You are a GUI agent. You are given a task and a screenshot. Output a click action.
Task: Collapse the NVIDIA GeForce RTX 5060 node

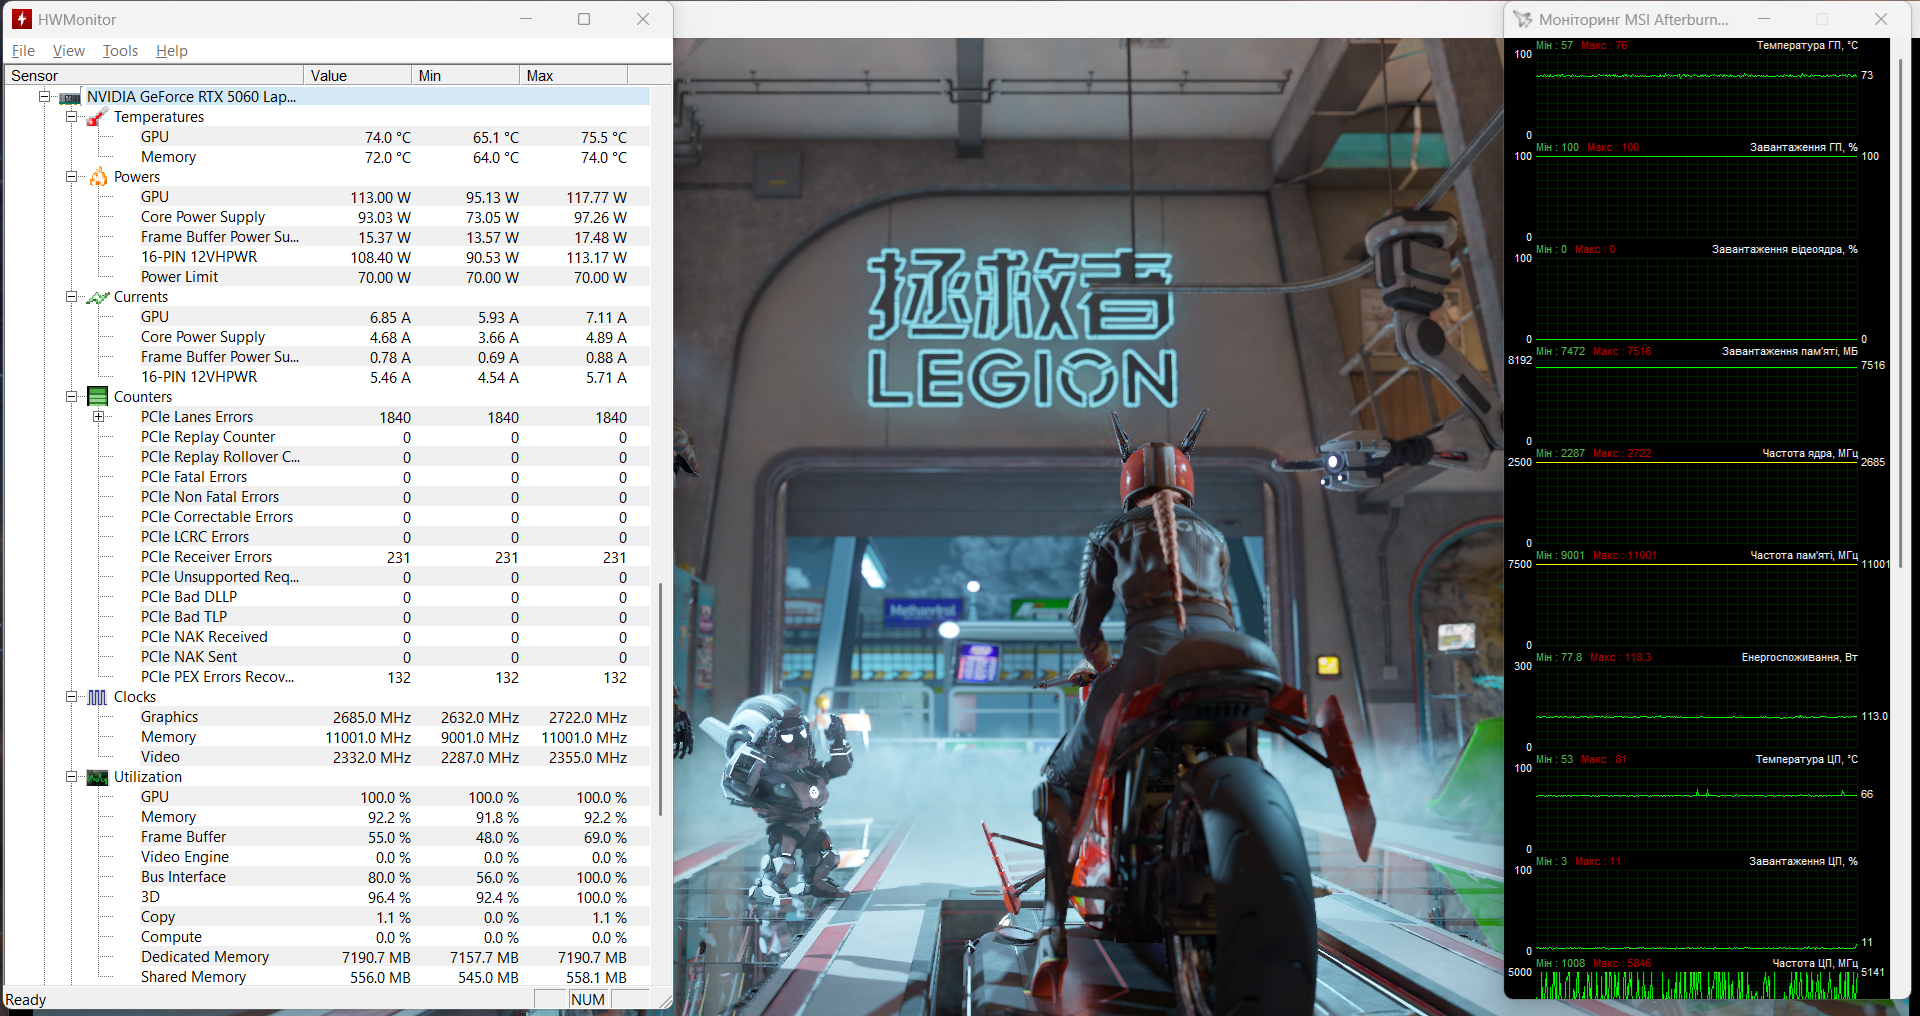45,97
